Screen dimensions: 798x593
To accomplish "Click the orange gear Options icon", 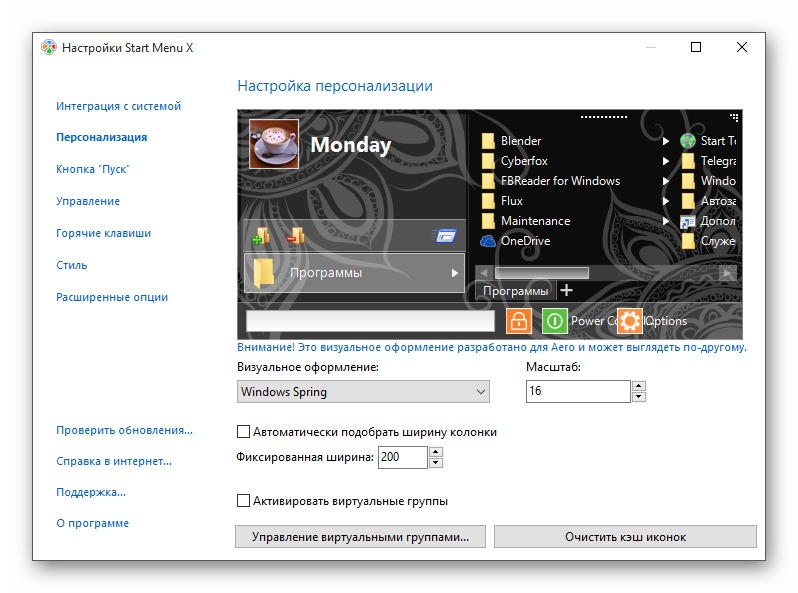I will (x=630, y=321).
